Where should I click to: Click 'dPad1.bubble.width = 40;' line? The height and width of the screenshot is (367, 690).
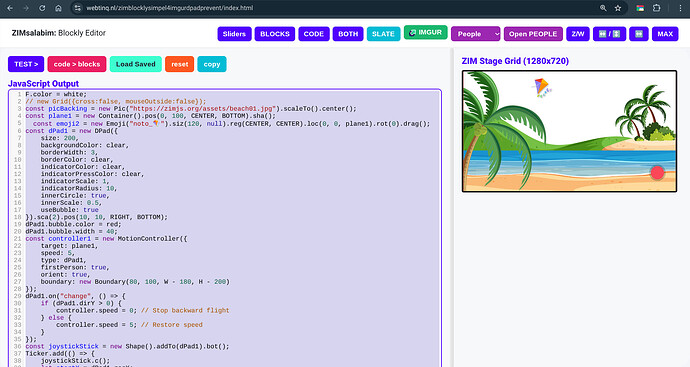pyautogui.click(x=71, y=231)
